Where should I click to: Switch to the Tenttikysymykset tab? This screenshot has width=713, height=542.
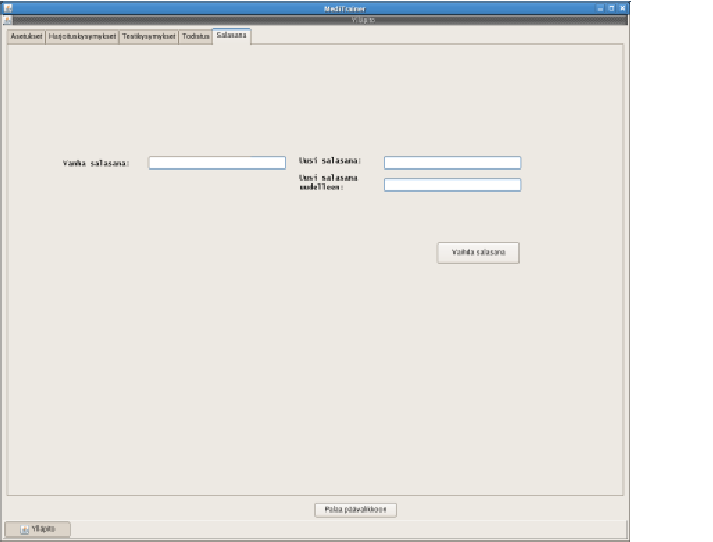(149, 36)
